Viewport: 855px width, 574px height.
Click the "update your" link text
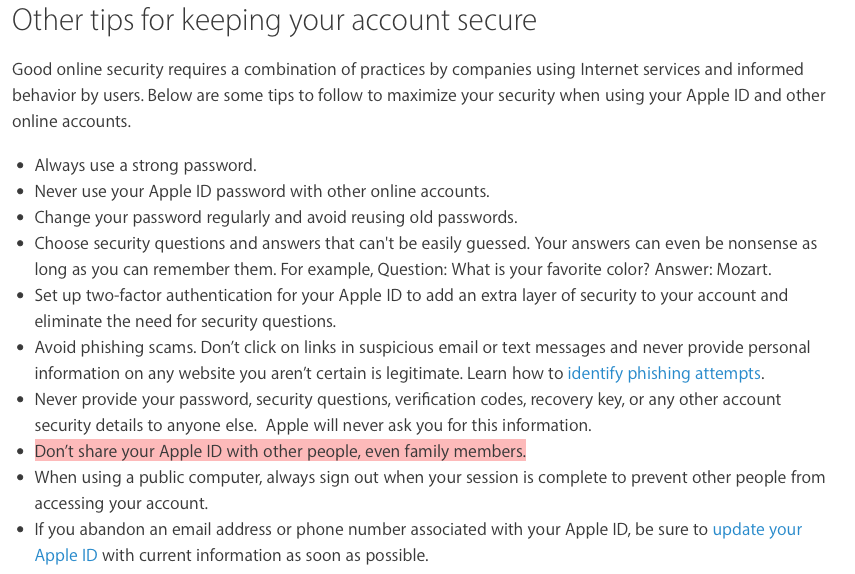coord(757,529)
